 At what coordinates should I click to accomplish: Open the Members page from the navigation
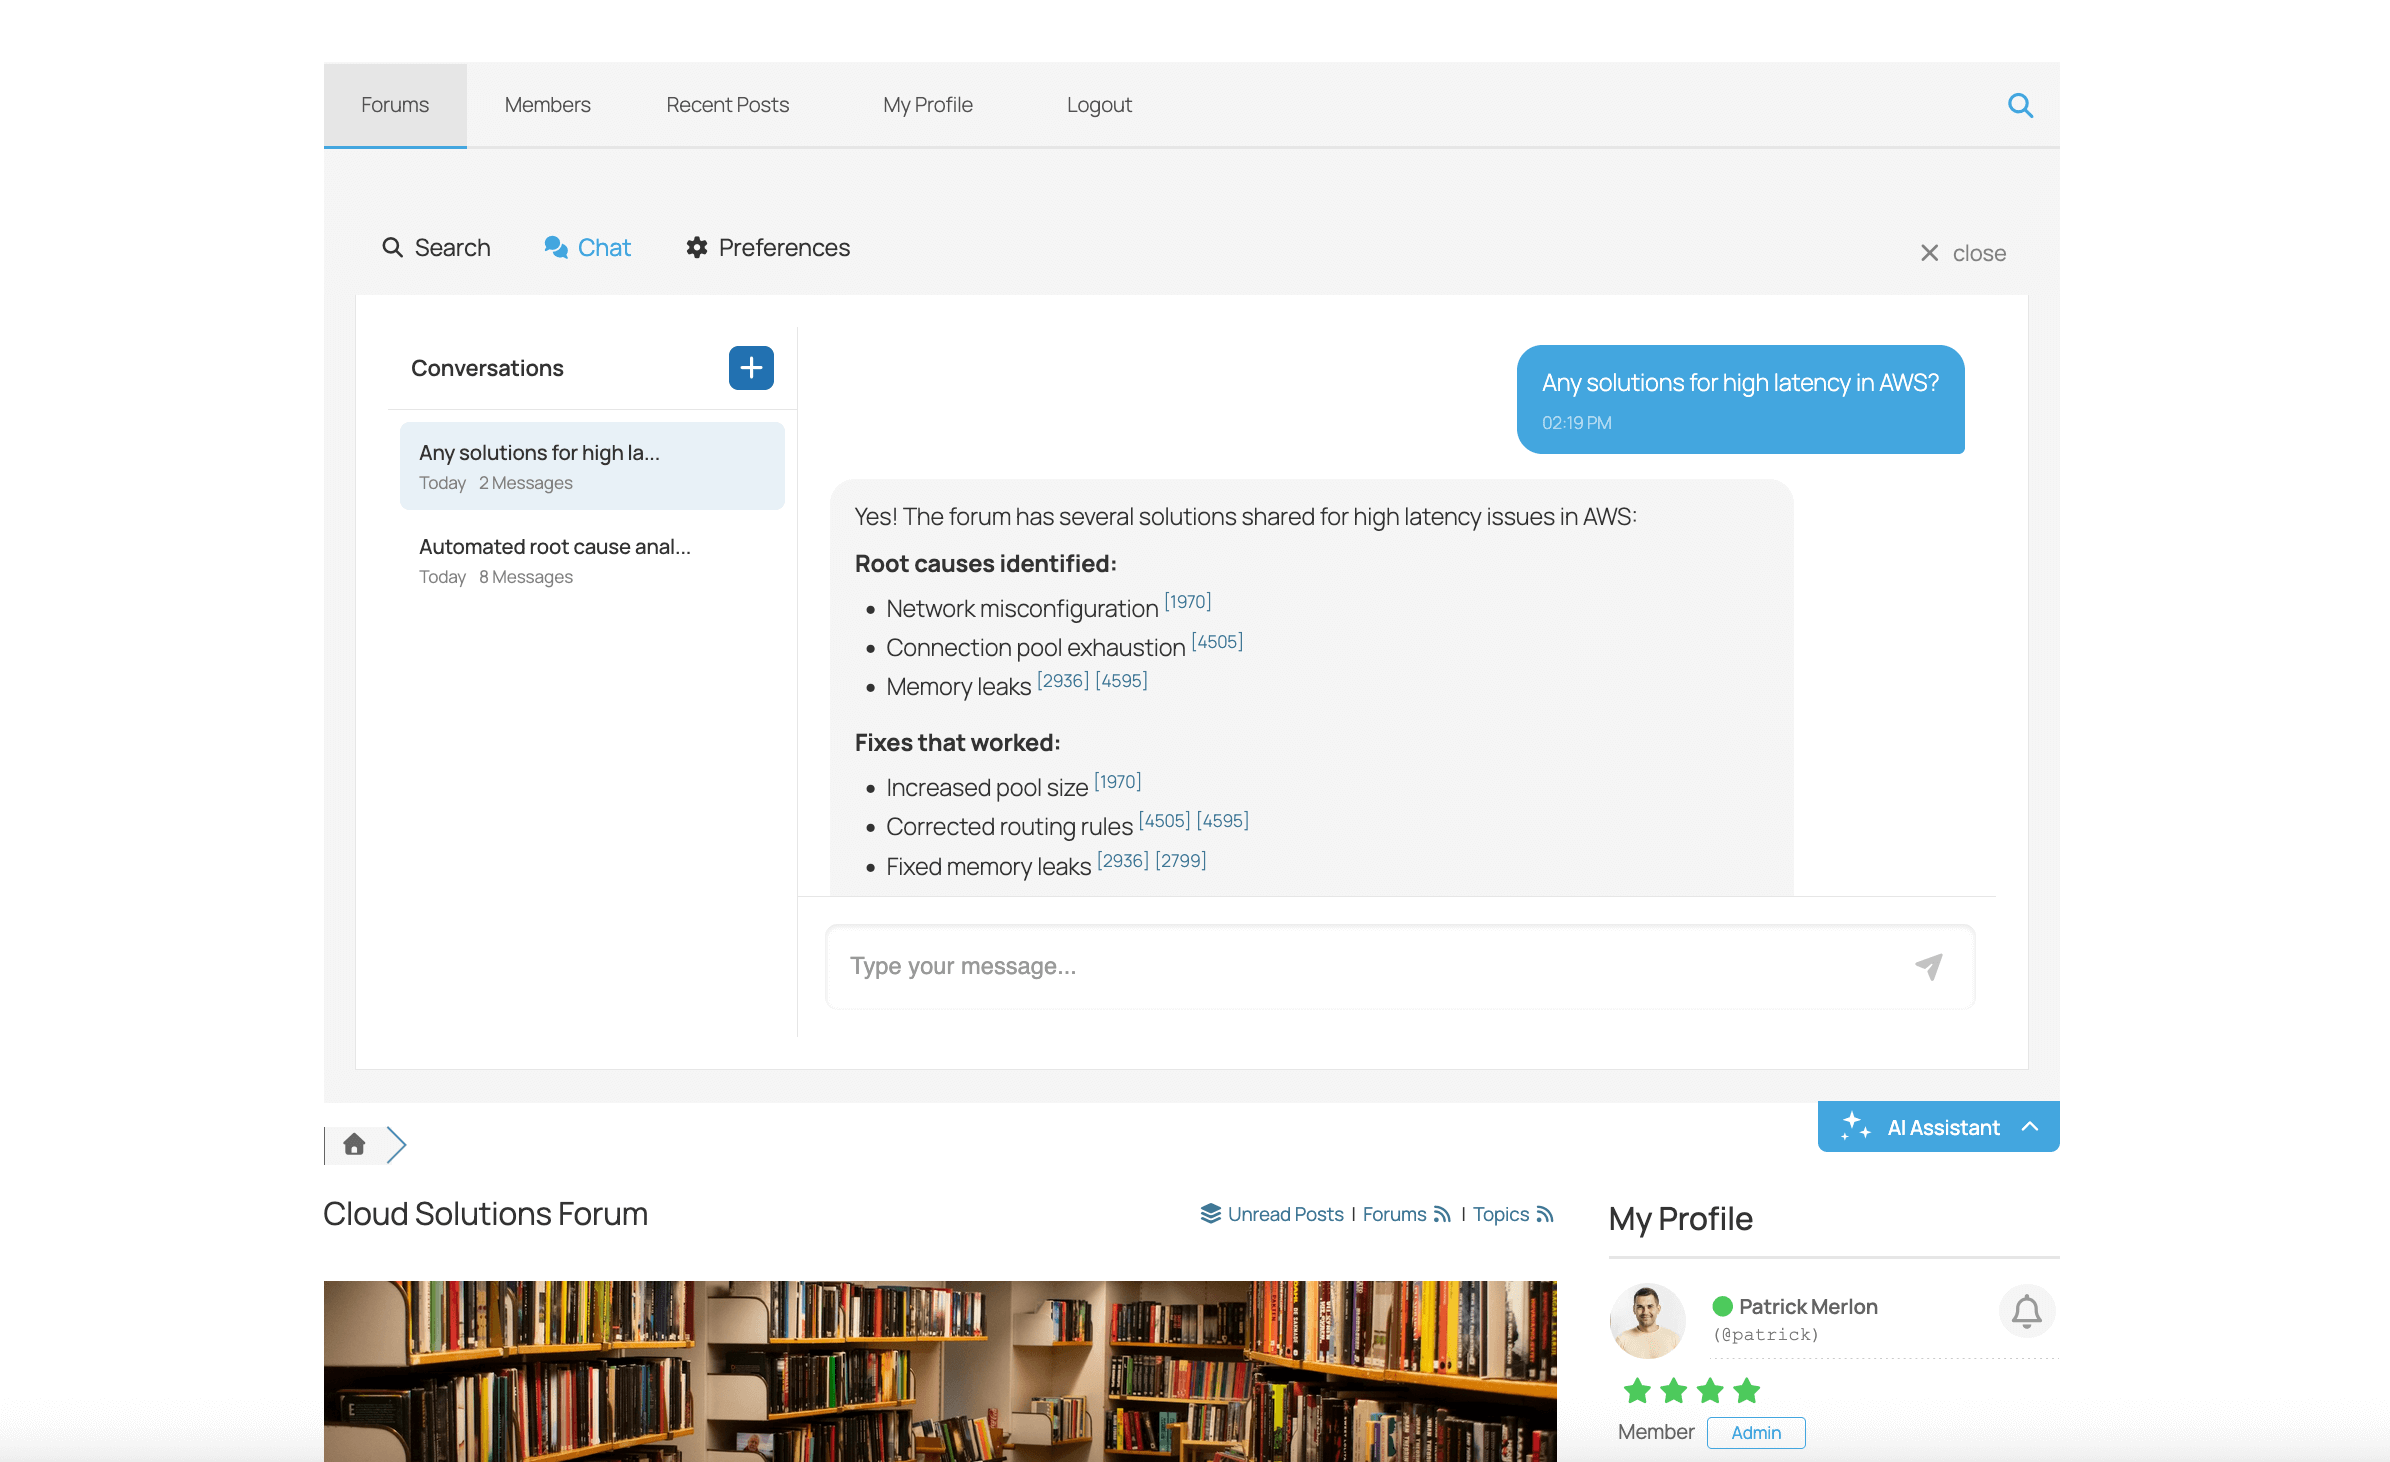pos(547,104)
